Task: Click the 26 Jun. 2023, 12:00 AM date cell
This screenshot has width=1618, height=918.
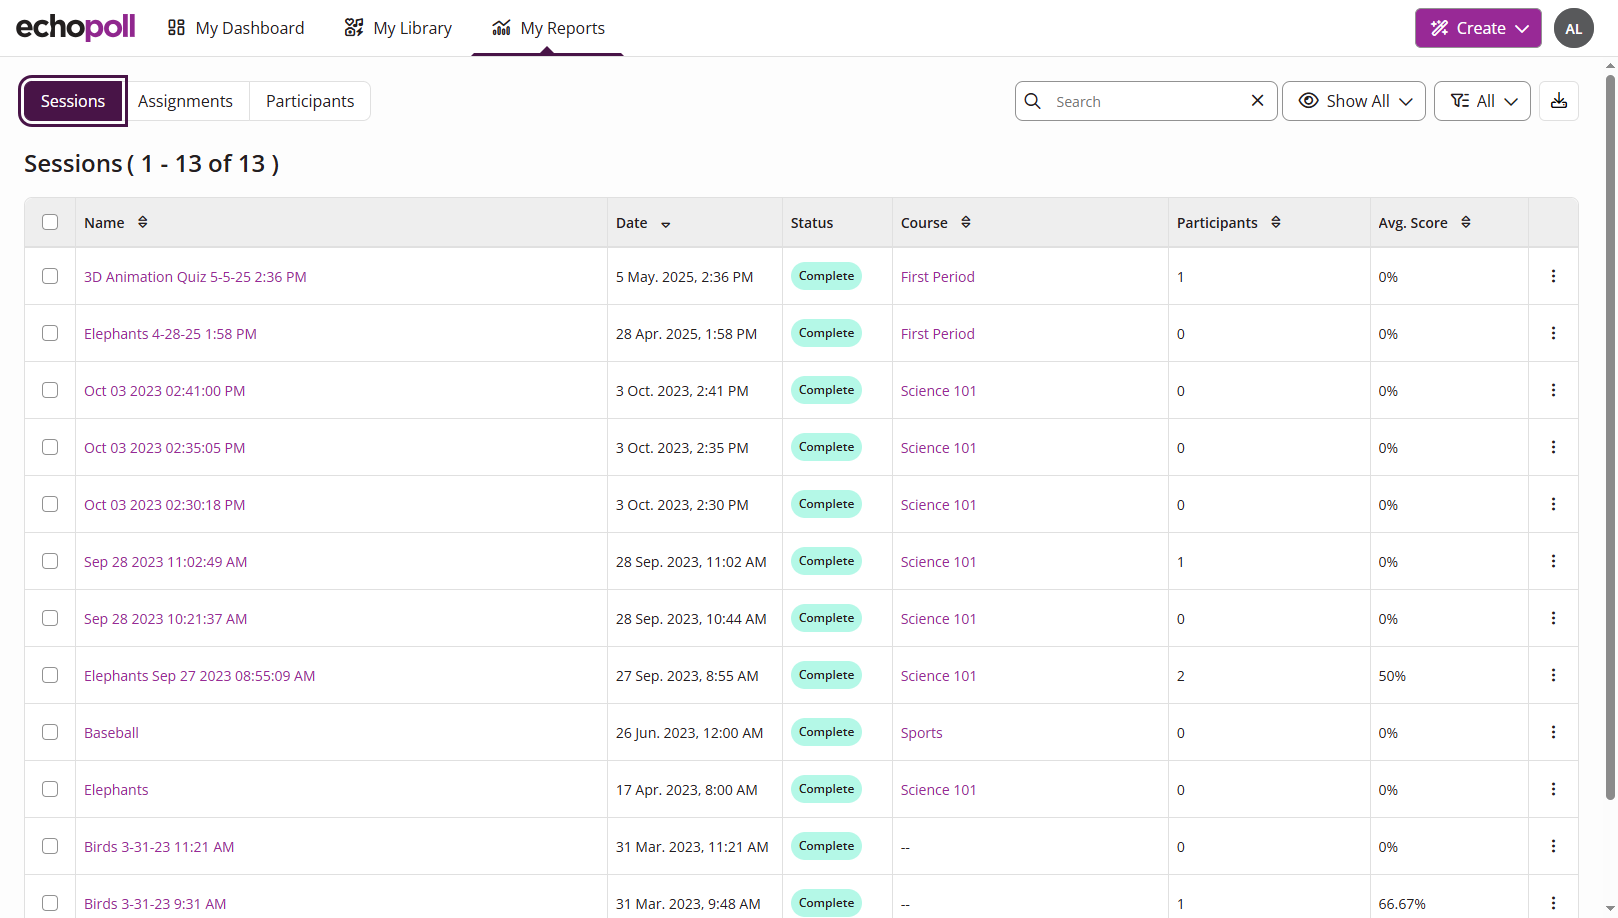Action: coord(689,733)
